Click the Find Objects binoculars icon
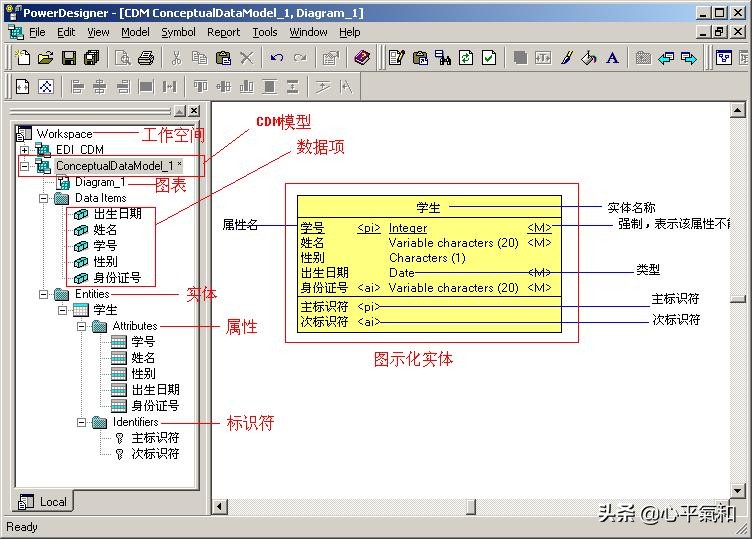 click(443, 58)
